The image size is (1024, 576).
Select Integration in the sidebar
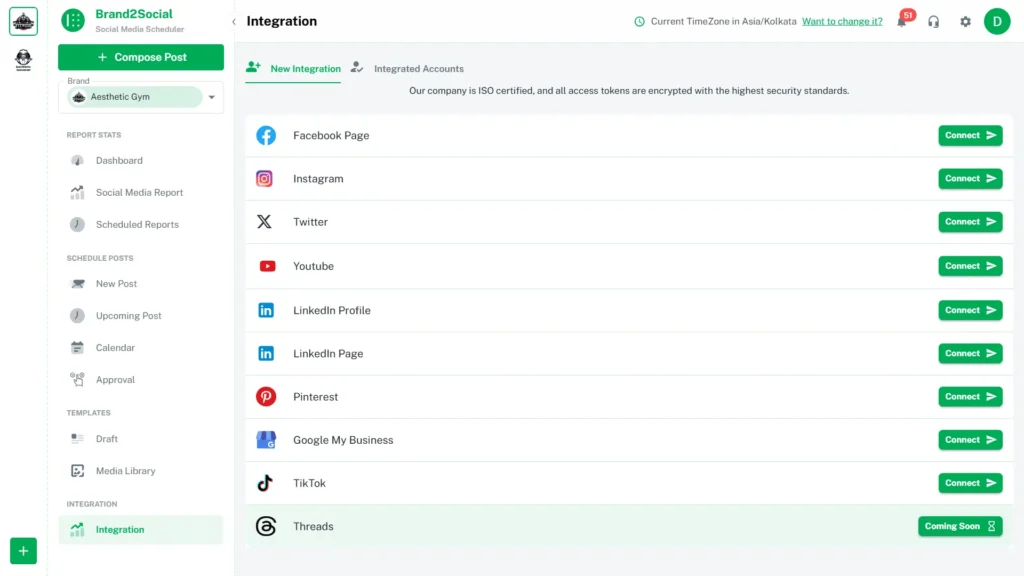click(140, 530)
